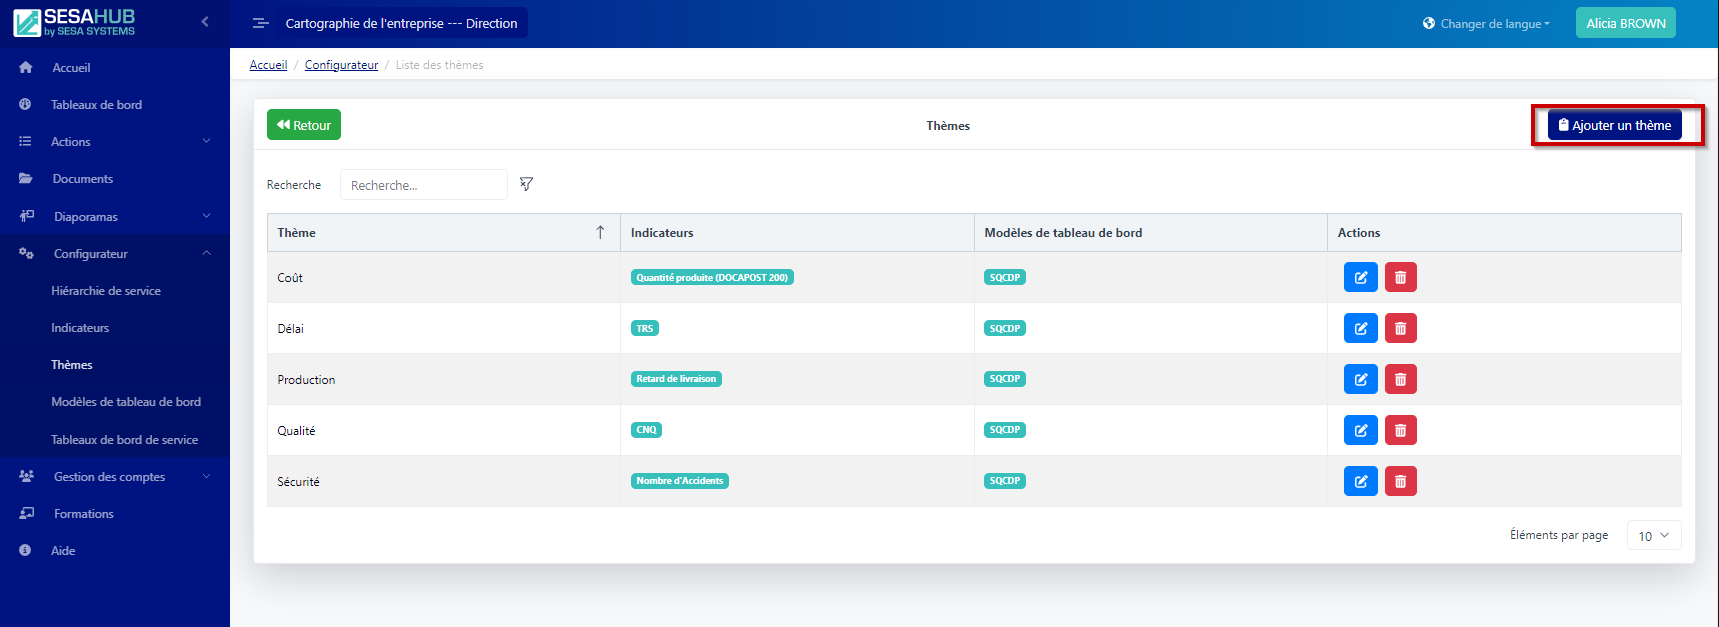
Task: Delete the Sécurité theme with trash icon
Action: pyautogui.click(x=1400, y=481)
